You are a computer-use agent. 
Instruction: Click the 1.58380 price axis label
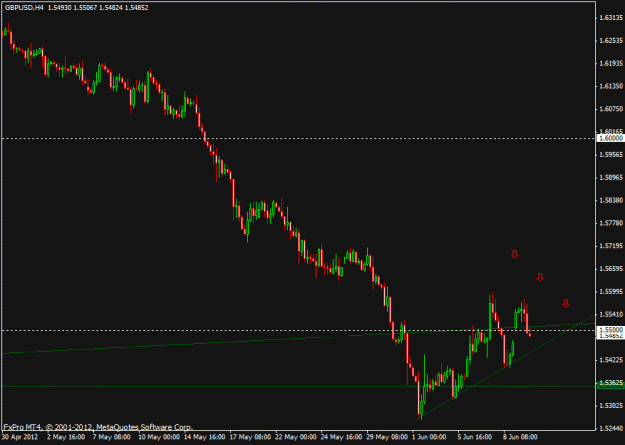pos(611,200)
